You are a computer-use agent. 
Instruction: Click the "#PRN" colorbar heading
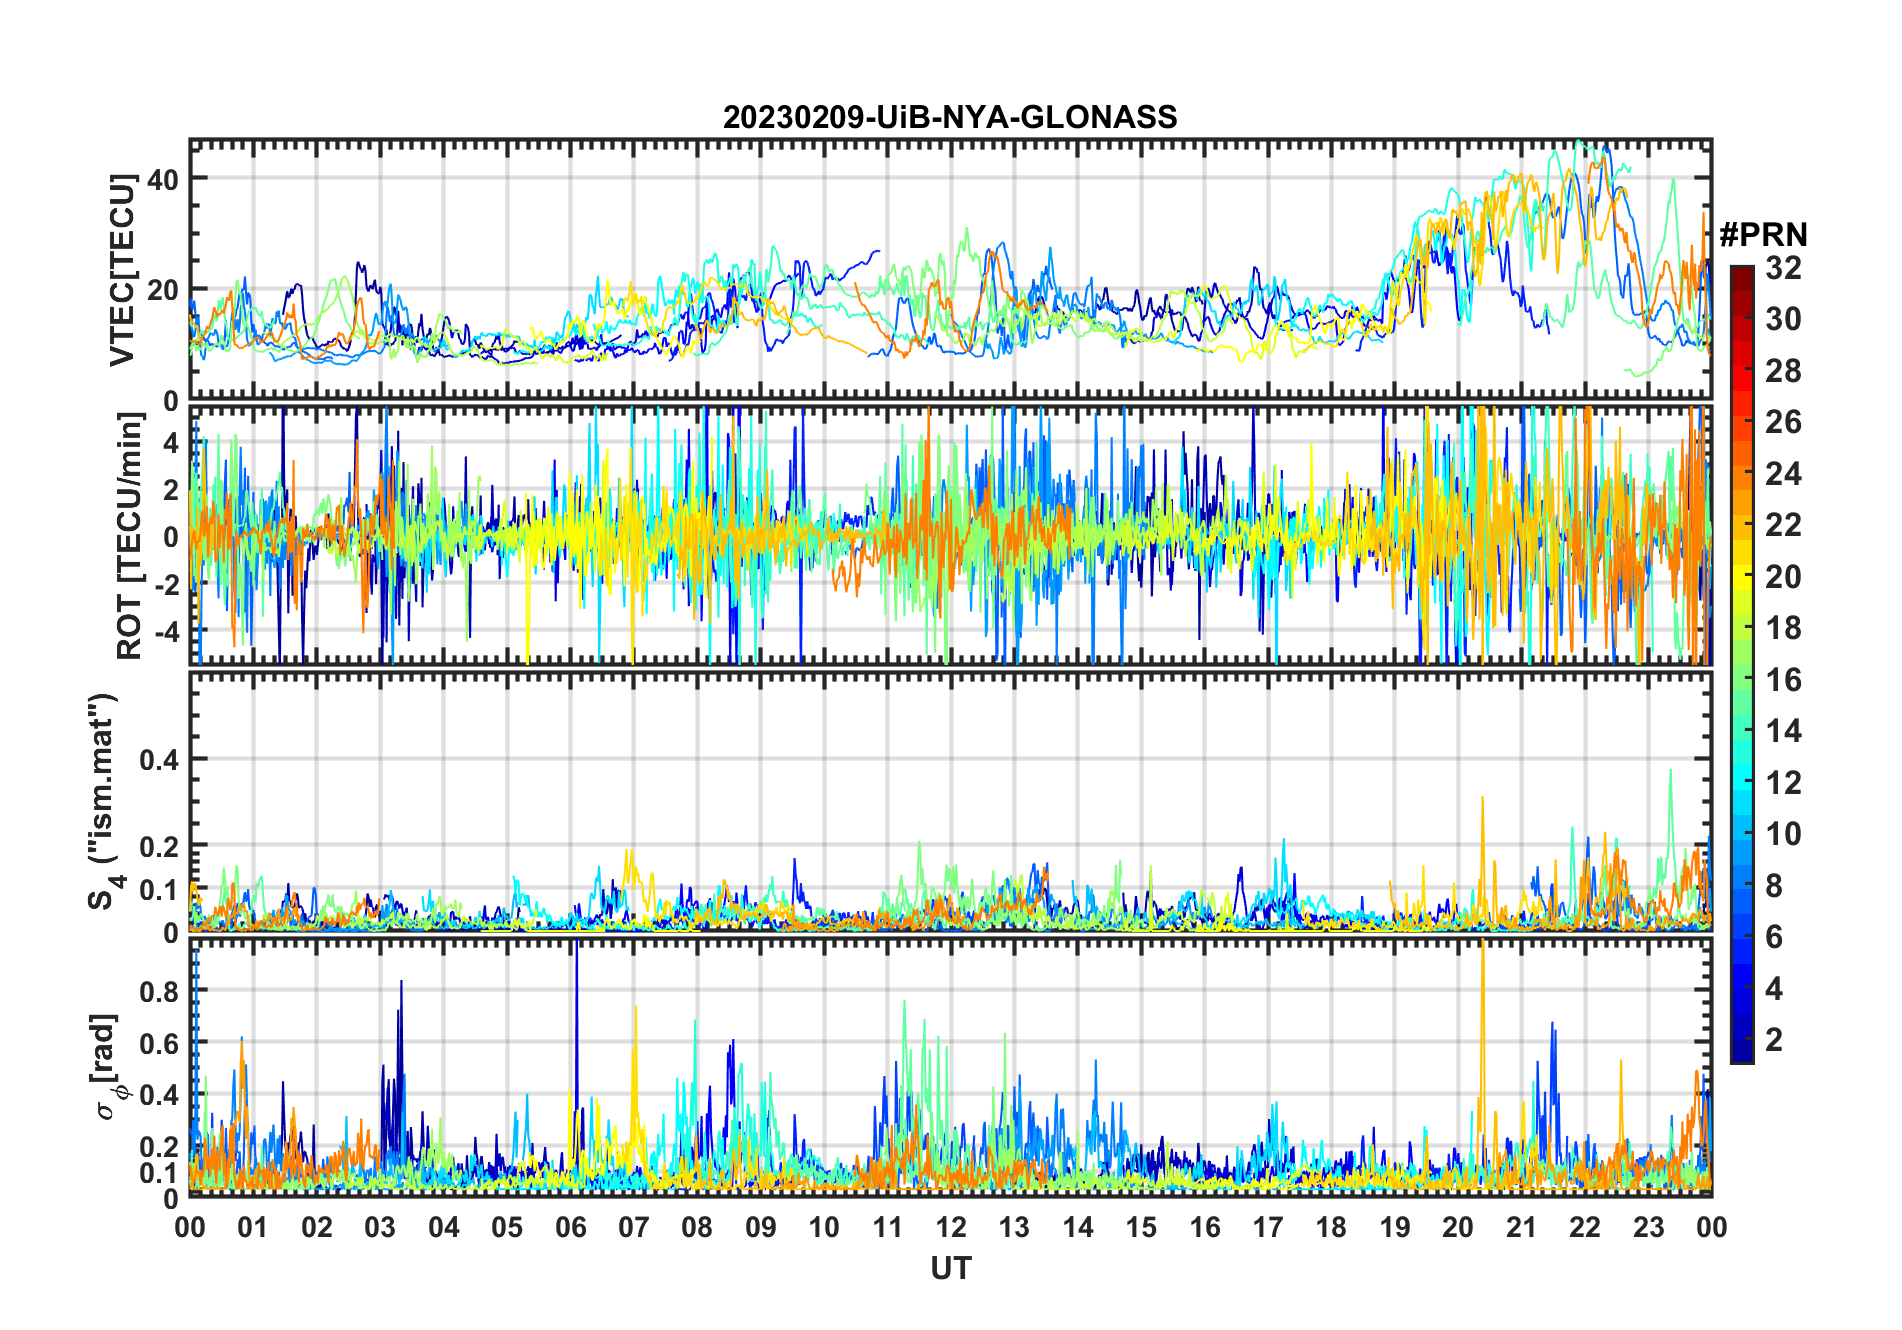pos(1764,235)
